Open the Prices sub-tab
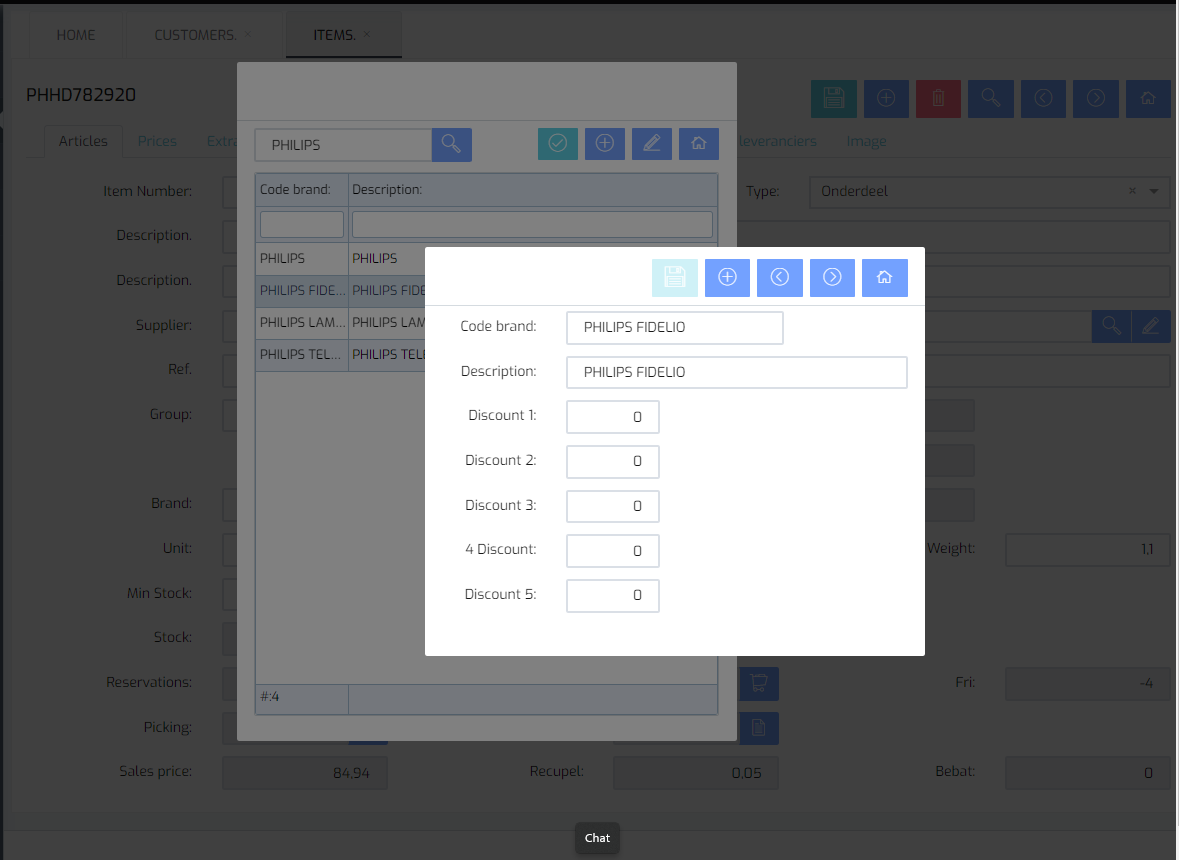 point(157,141)
